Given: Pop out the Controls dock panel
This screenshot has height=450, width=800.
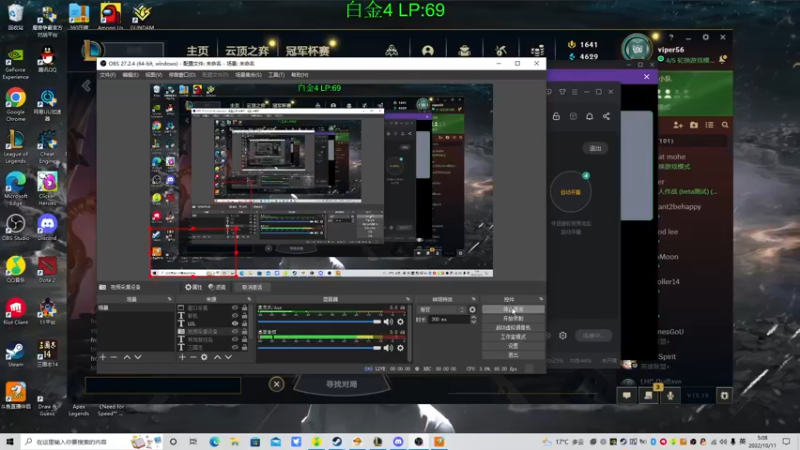Looking at the screenshot, I should 541,299.
